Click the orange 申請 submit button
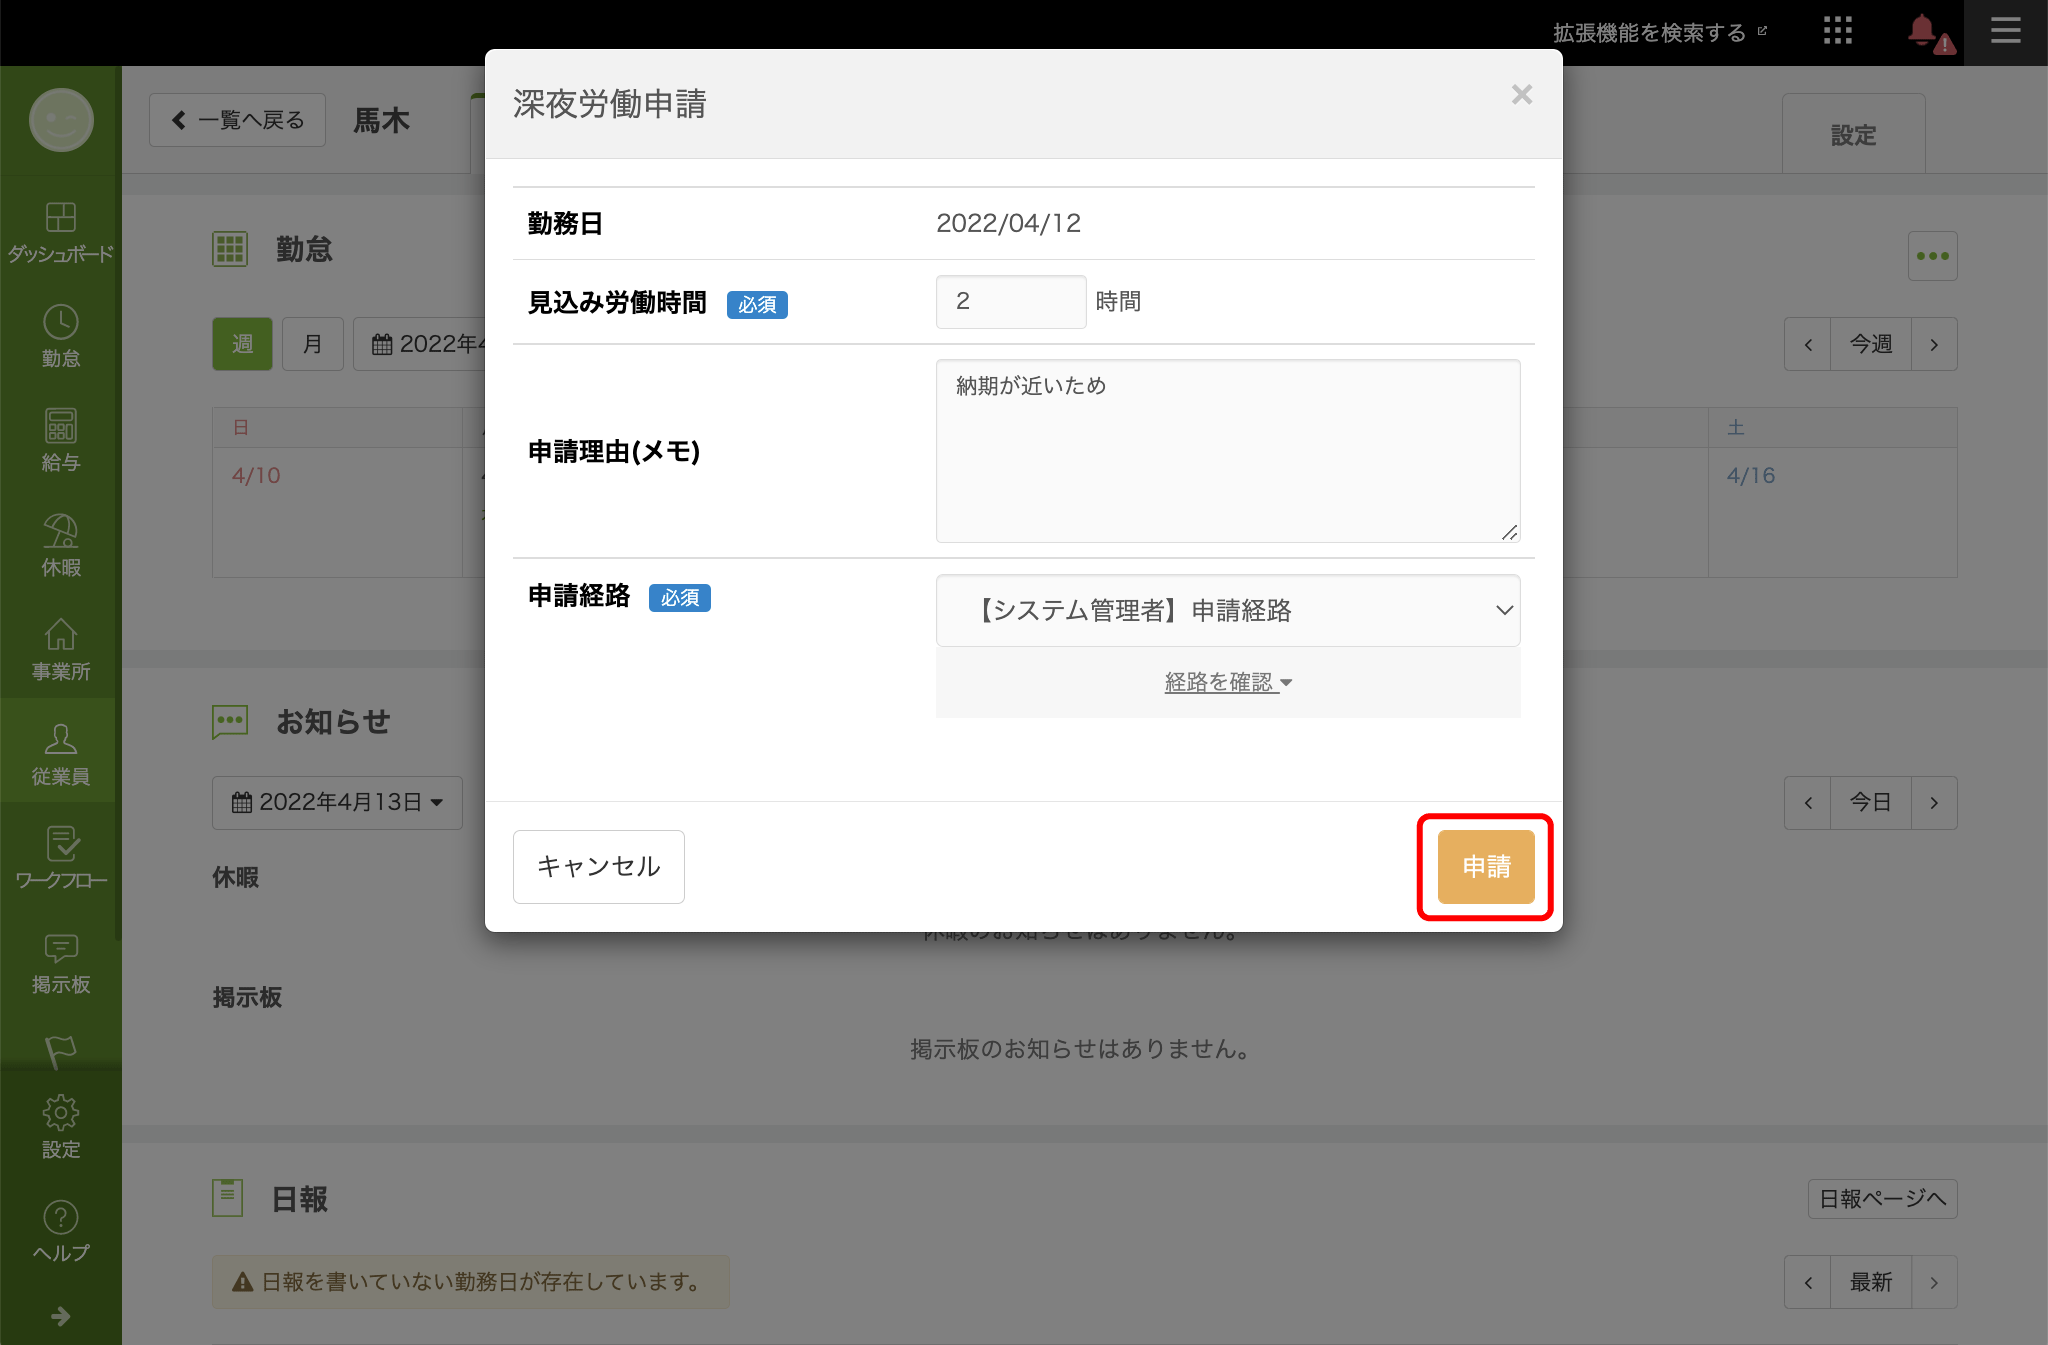Viewport: 2048px width, 1345px height. (x=1485, y=866)
